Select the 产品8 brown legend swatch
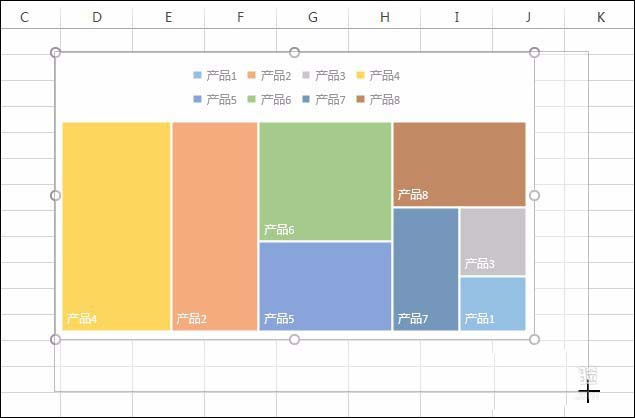Image resolution: width=635 pixels, height=418 pixels. (x=361, y=100)
